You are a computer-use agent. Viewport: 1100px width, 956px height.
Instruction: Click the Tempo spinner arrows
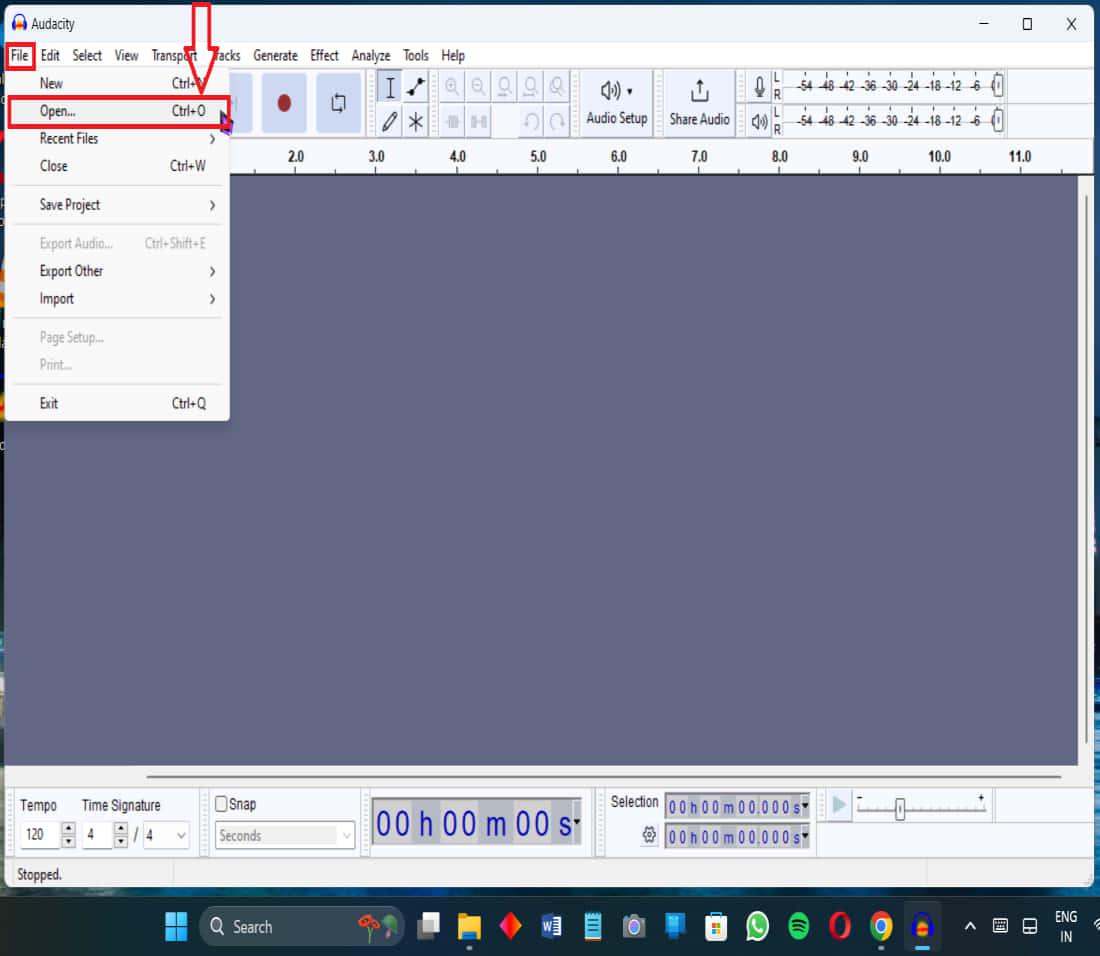69,835
